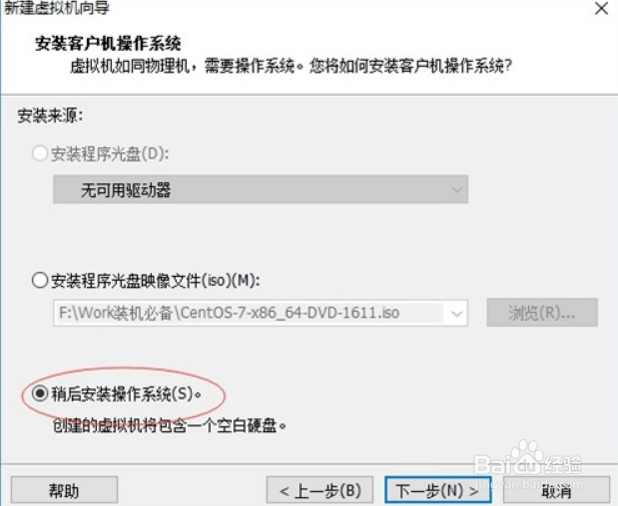This screenshot has width=618, height=506.
Task: Close the New Virtual Machine wizard window
Action: [601, 8]
